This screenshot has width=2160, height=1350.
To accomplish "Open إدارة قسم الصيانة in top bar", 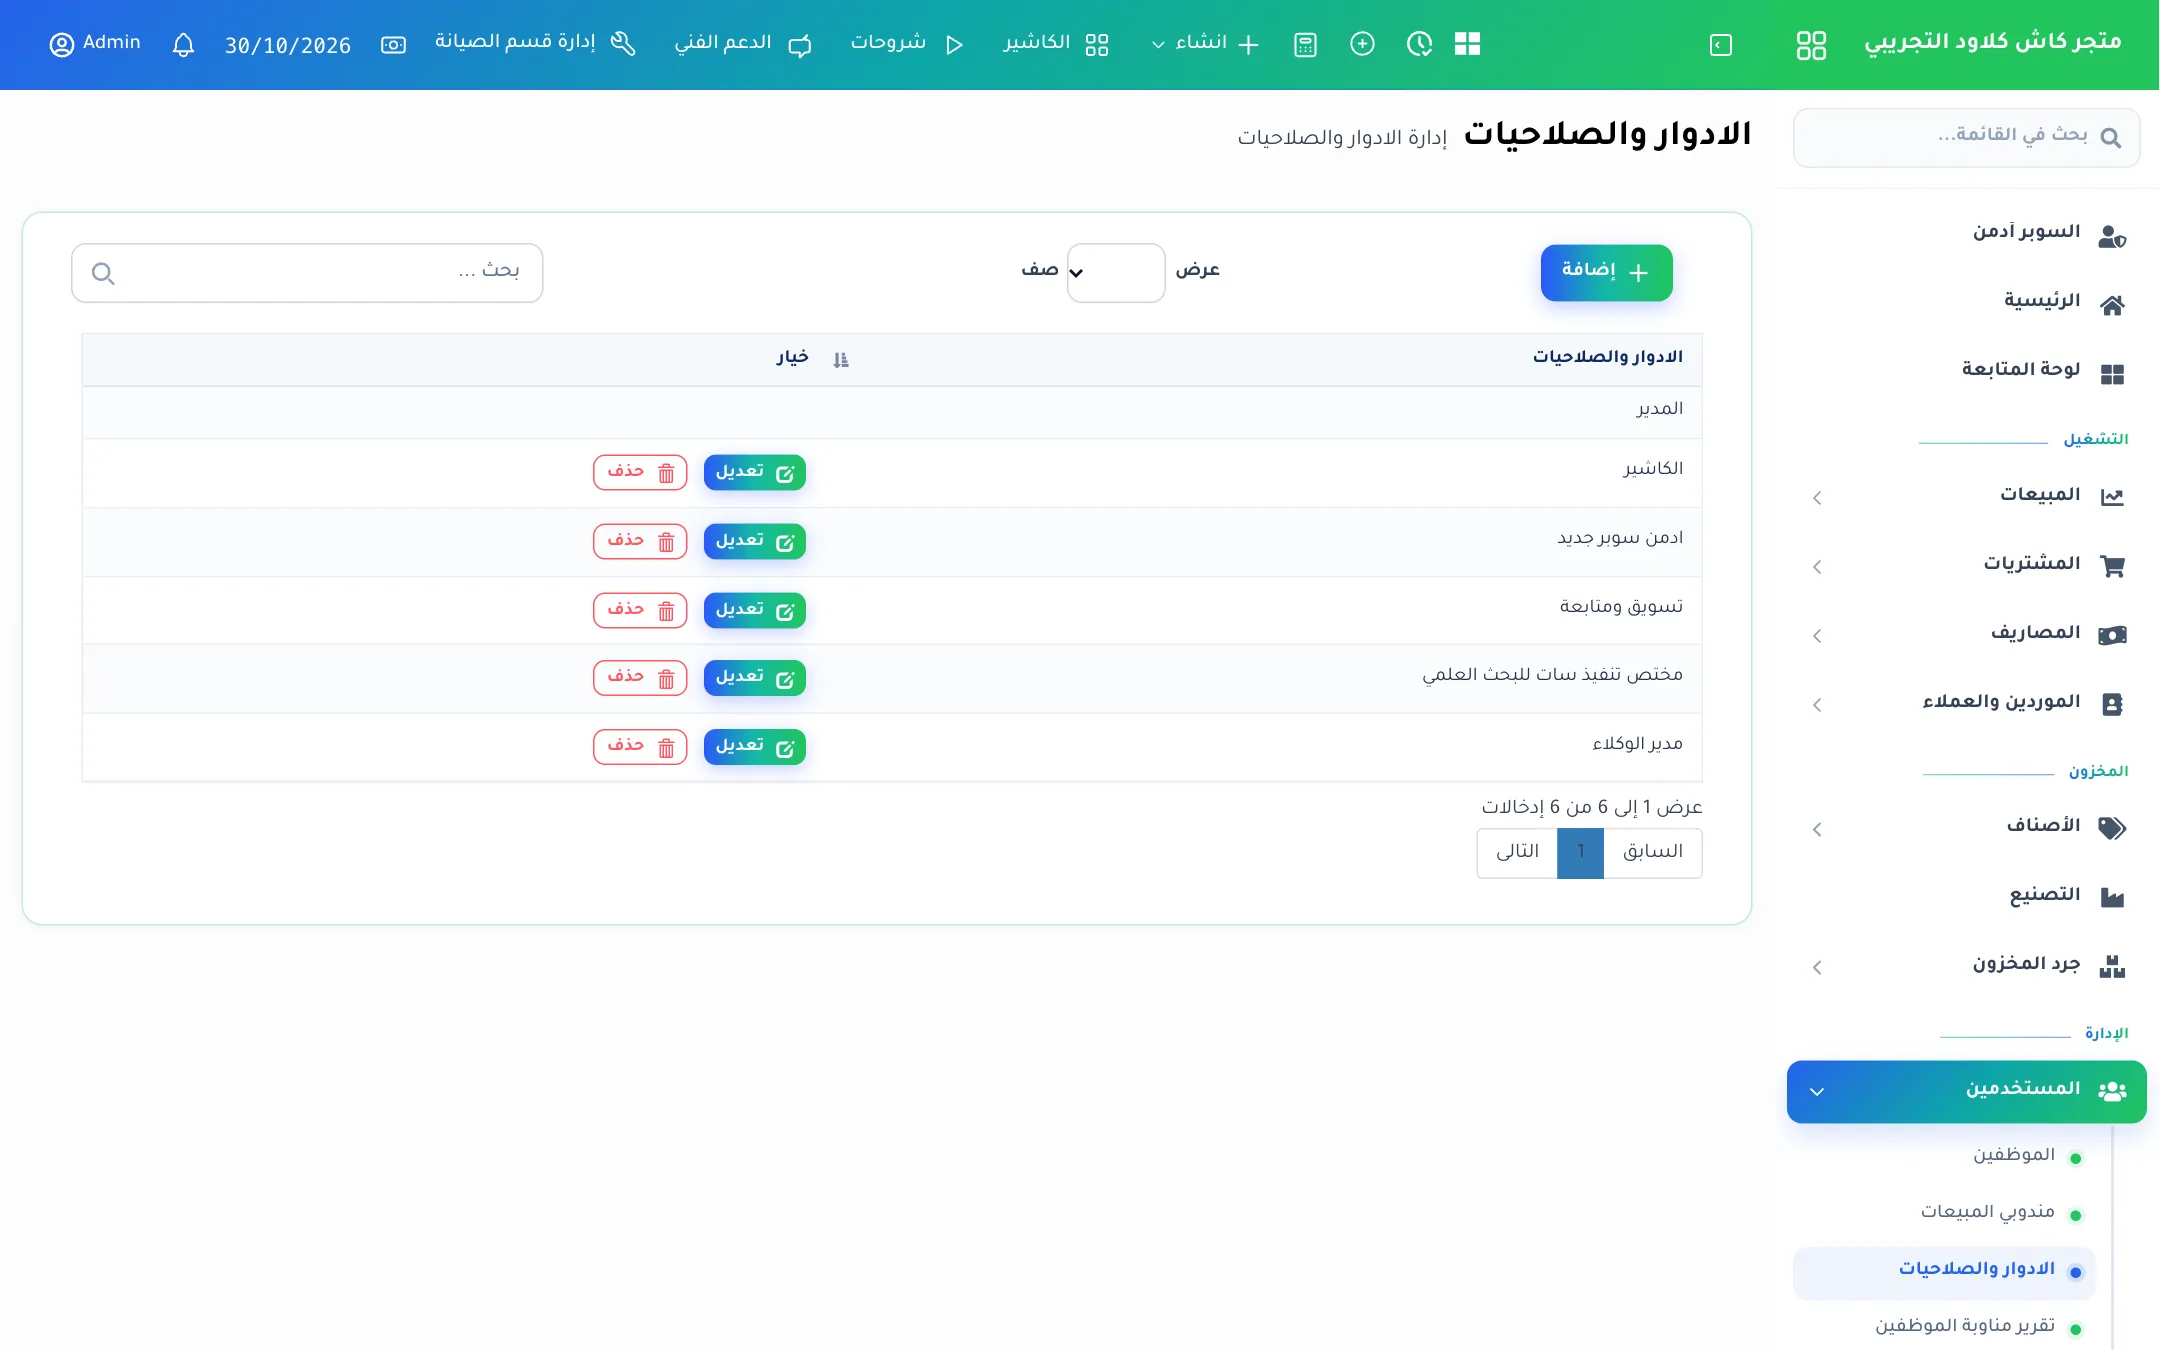I will click(535, 43).
